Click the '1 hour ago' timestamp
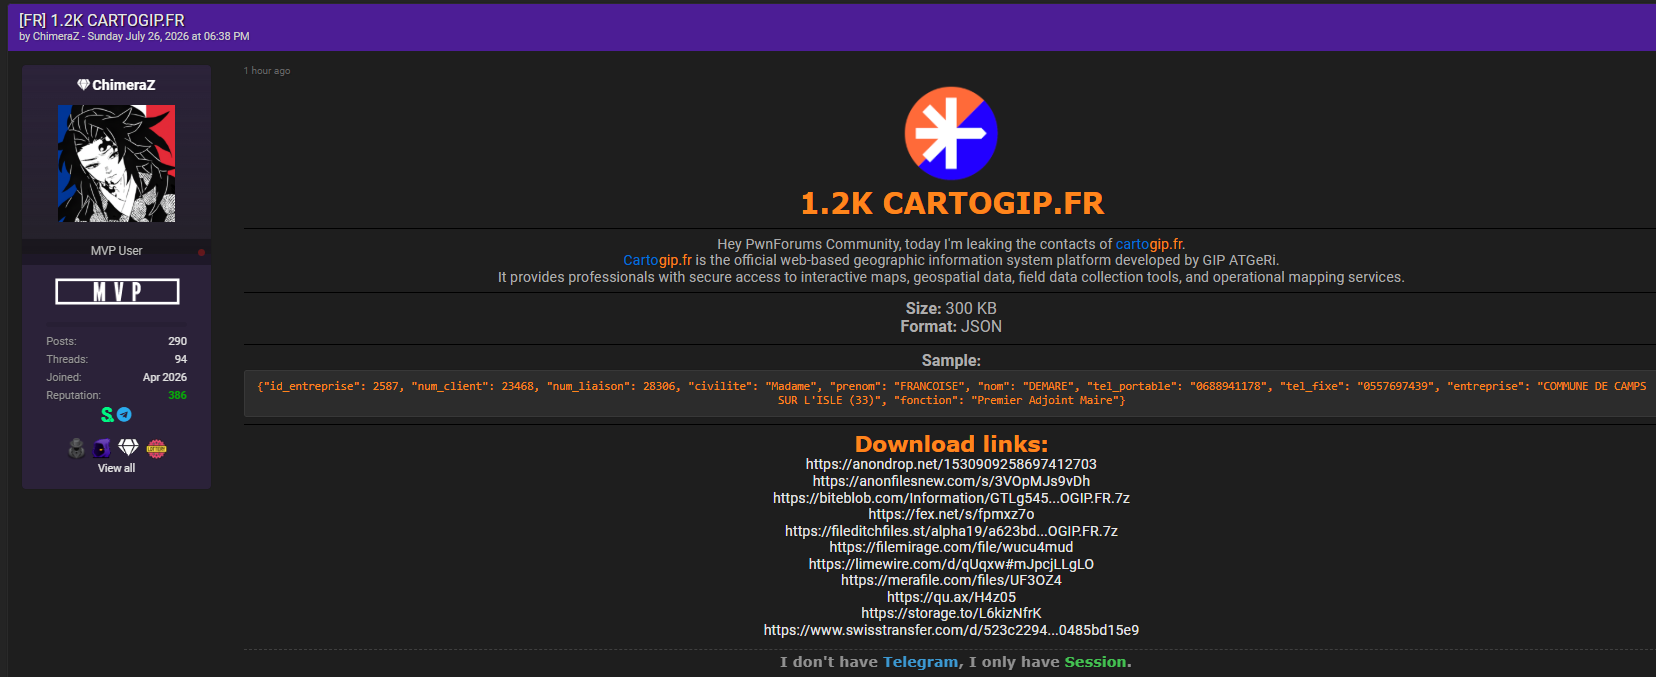Viewport: 1656px width, 677px height. pyautogui.click(x=267, y=71)
